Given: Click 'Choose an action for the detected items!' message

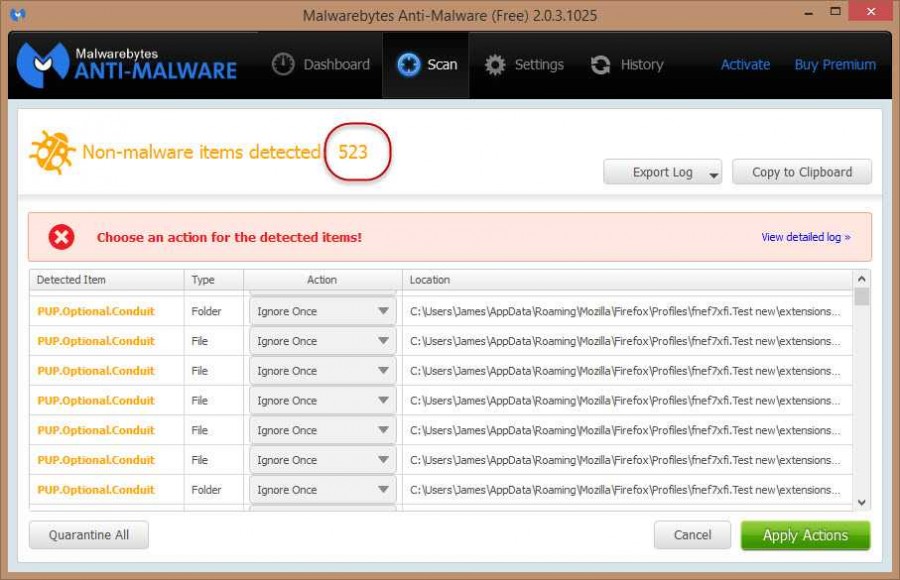Looking at the screenshot, I should [x=229, y=237].
